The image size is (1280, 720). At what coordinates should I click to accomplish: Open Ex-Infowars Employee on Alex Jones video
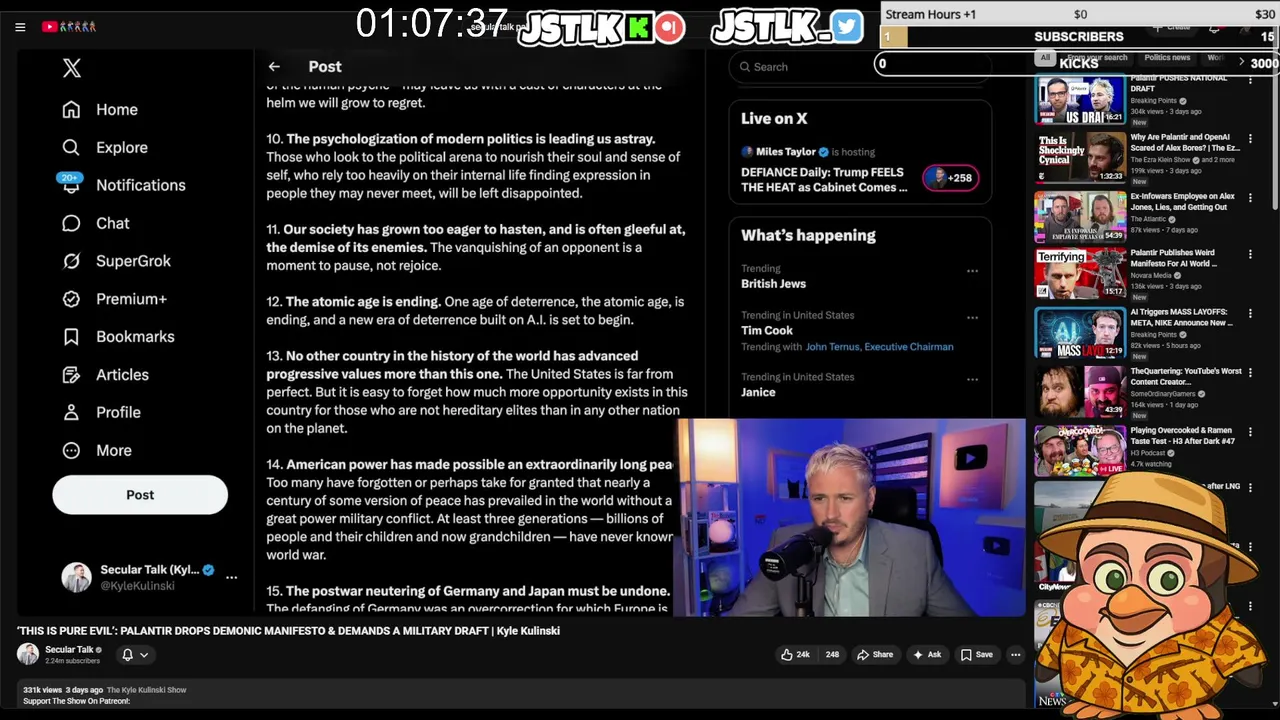point(1080,217)
